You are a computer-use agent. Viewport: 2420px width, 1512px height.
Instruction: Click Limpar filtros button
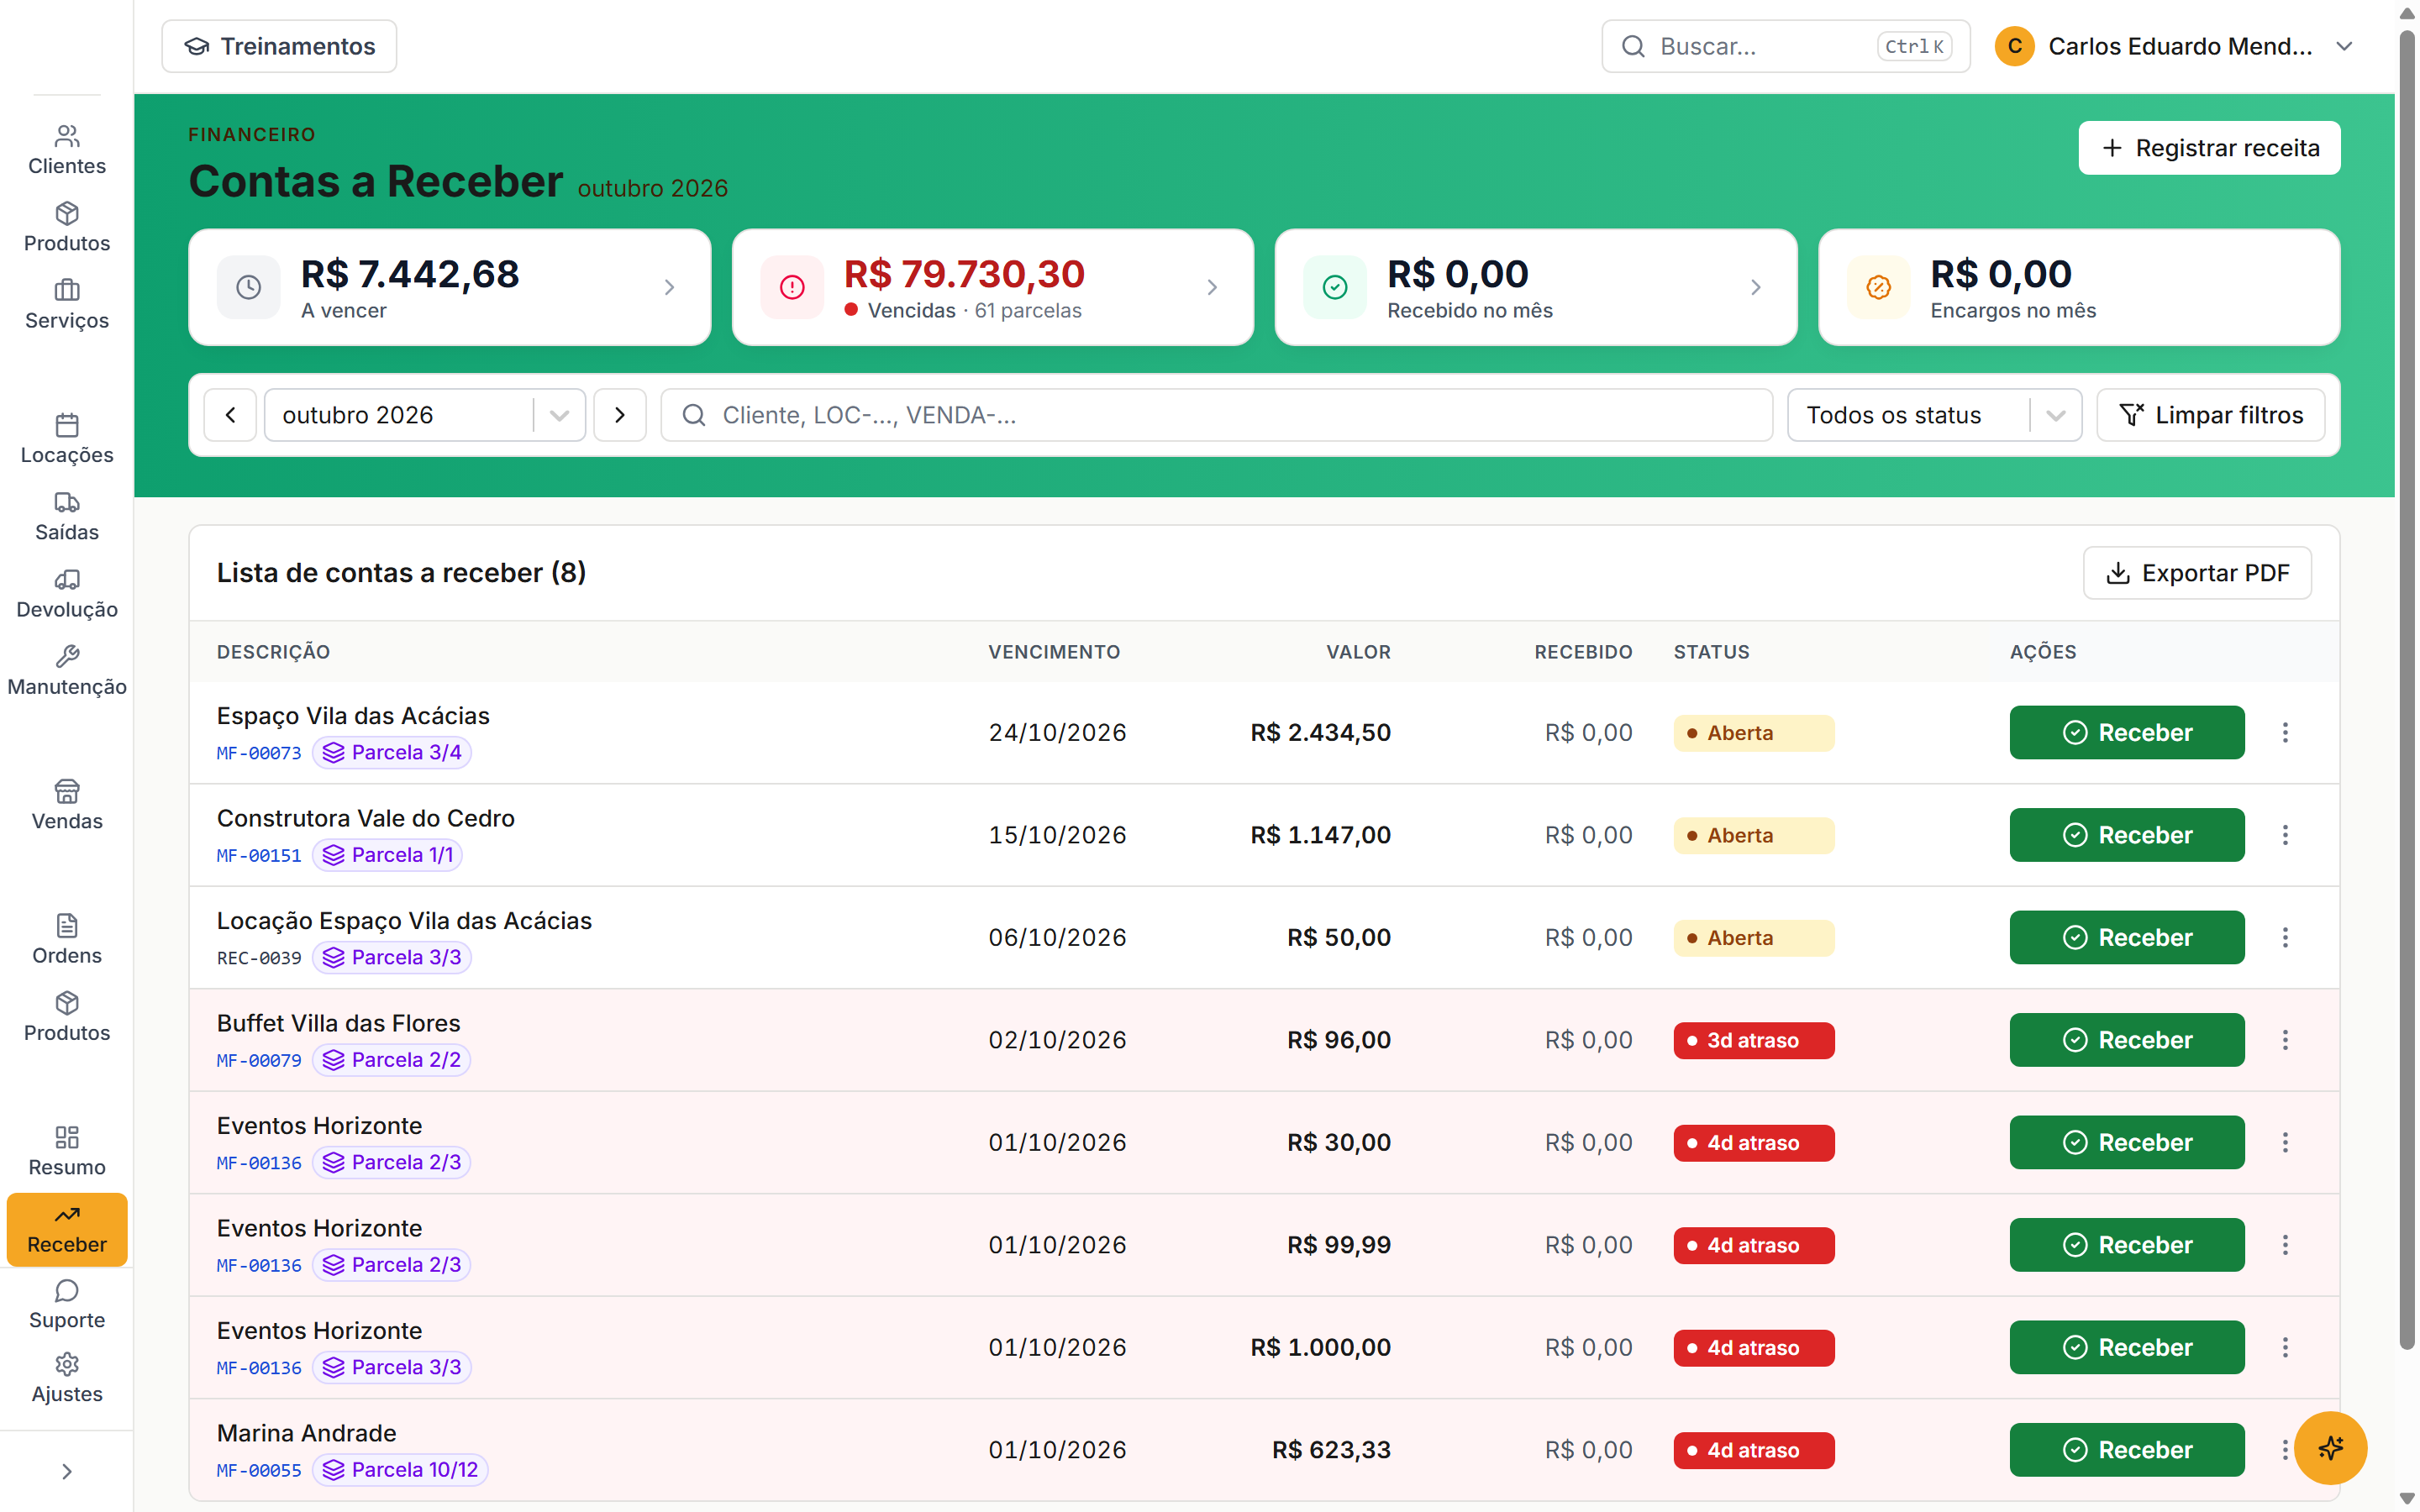(2210, 415)
